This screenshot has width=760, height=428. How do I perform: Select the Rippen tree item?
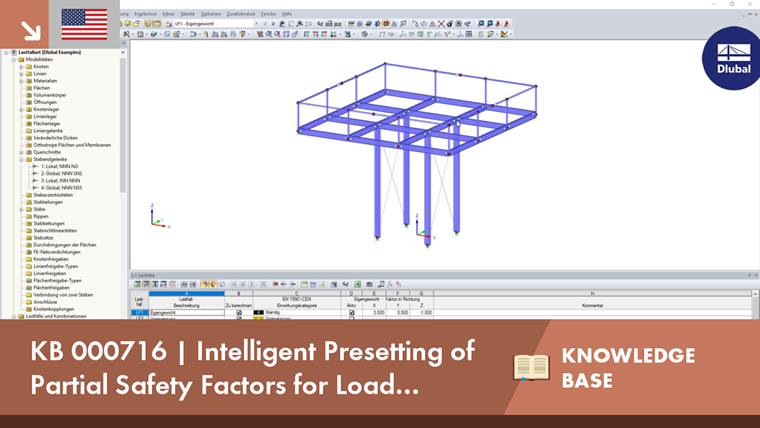click(41, 216)
